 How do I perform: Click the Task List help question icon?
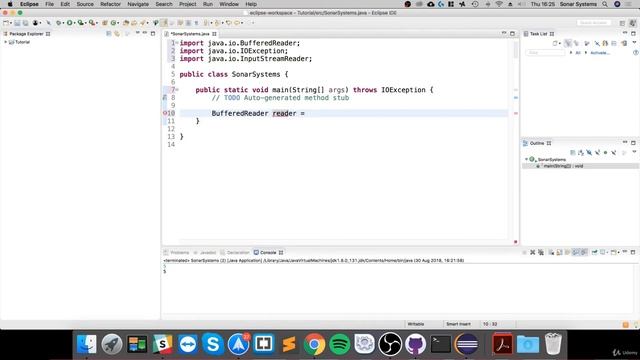(636, 53)
